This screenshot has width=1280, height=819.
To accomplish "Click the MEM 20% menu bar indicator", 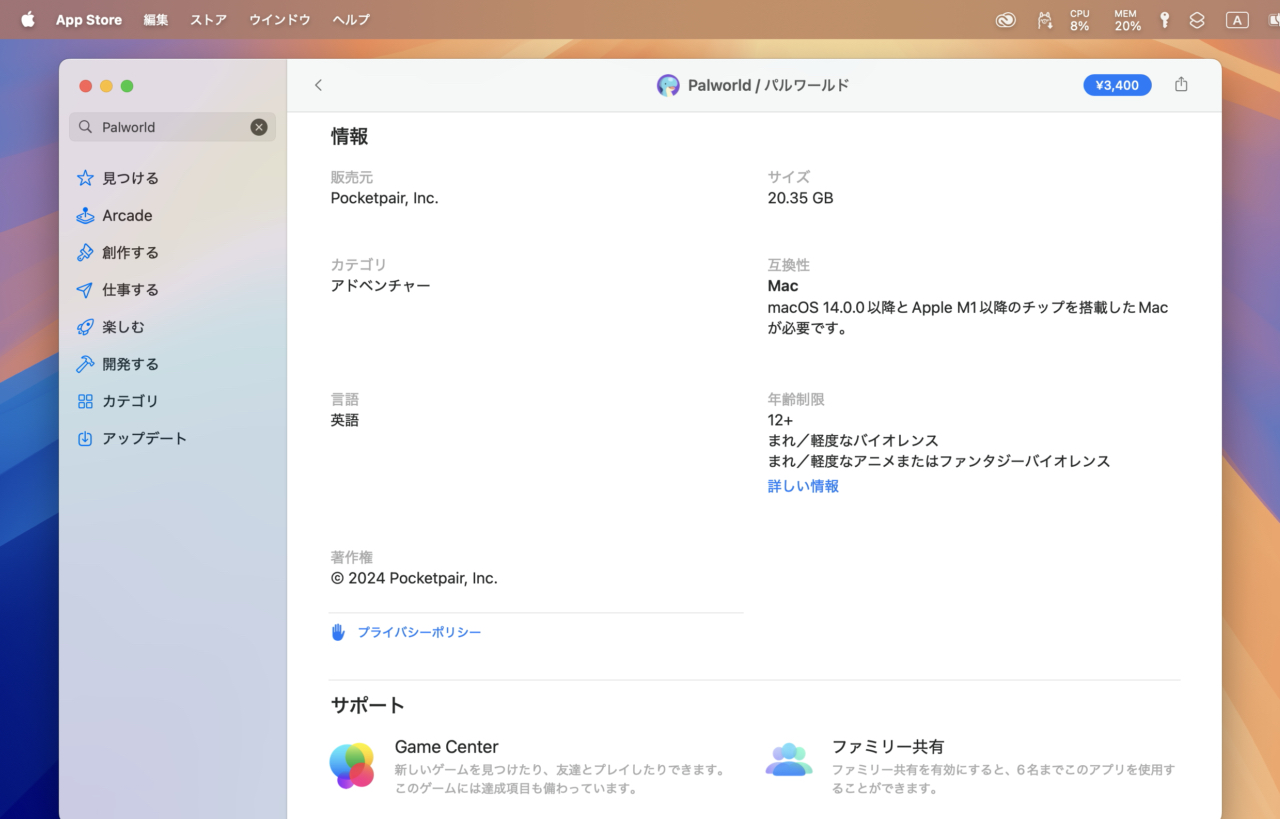I will pos(1127,19).
